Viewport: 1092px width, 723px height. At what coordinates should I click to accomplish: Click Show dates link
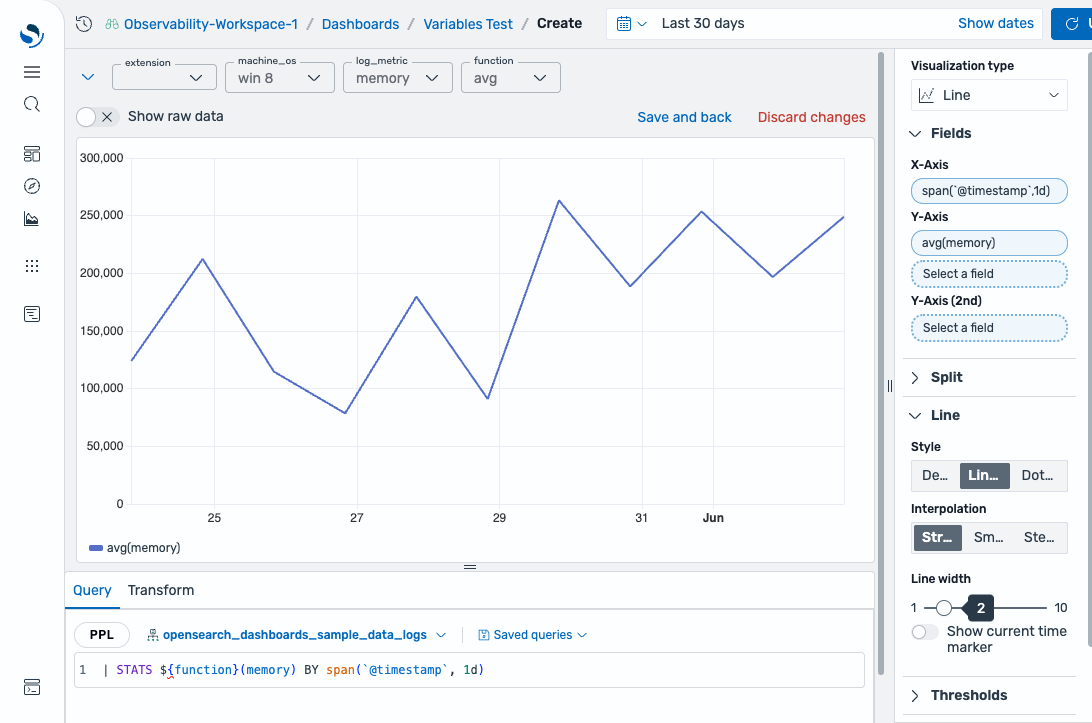[x=996, y=24]
